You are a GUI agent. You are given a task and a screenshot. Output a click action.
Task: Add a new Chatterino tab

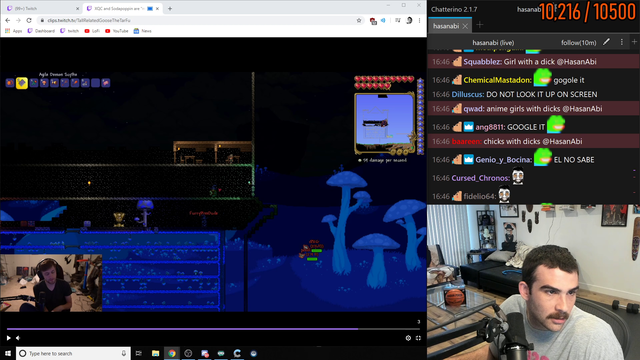480,25
